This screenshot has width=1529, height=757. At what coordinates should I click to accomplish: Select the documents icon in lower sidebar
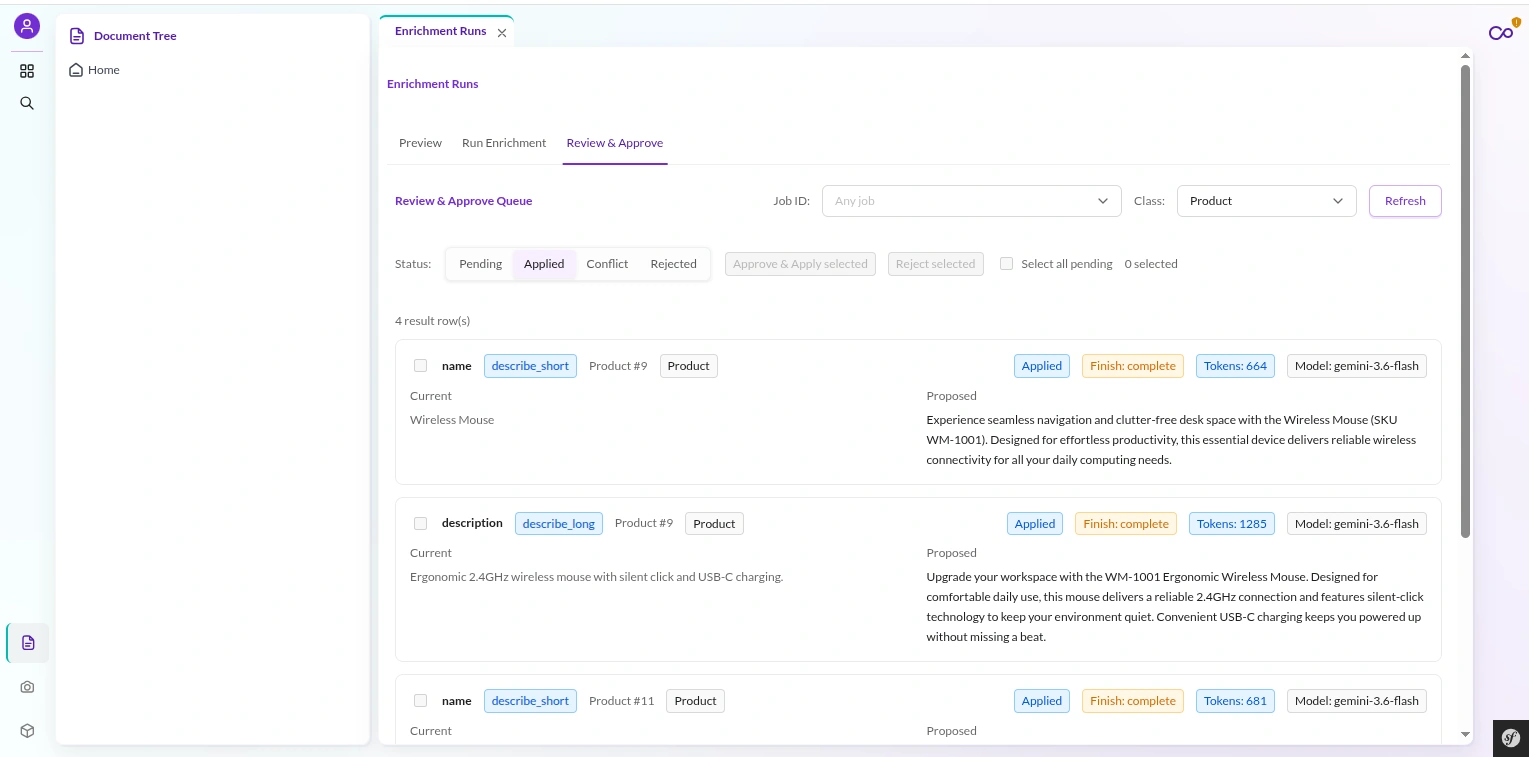pyautogui.click(x=28, y=643)
